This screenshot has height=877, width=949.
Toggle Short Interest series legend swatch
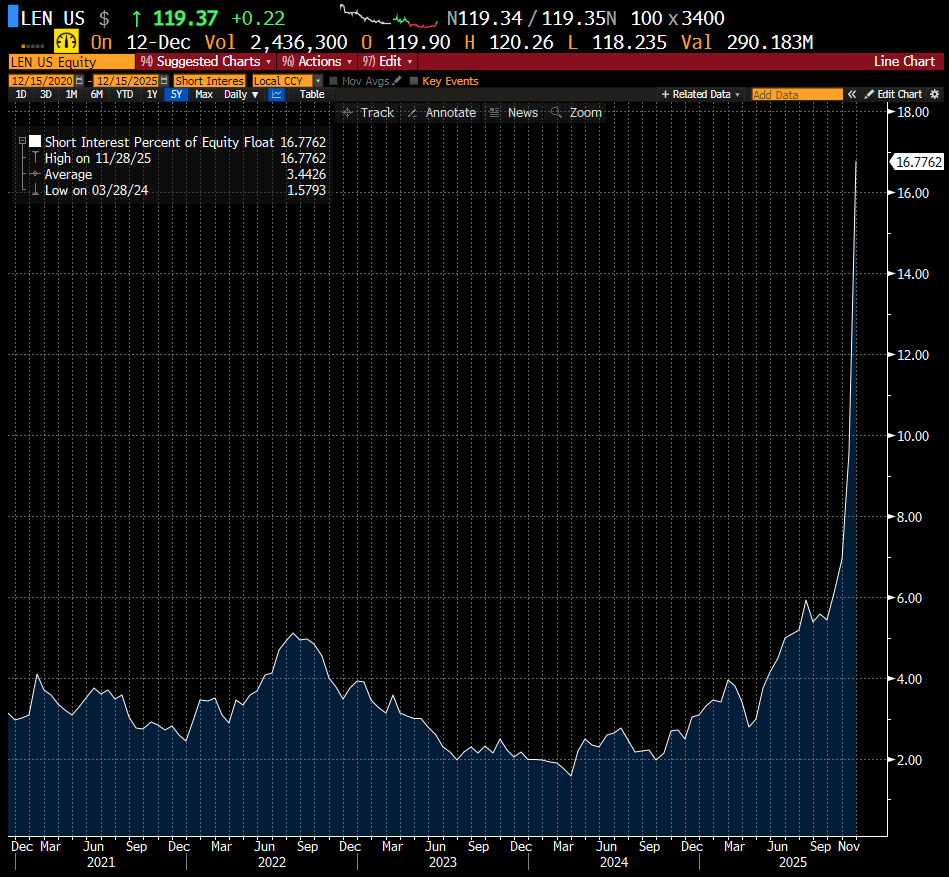[35, 142]
